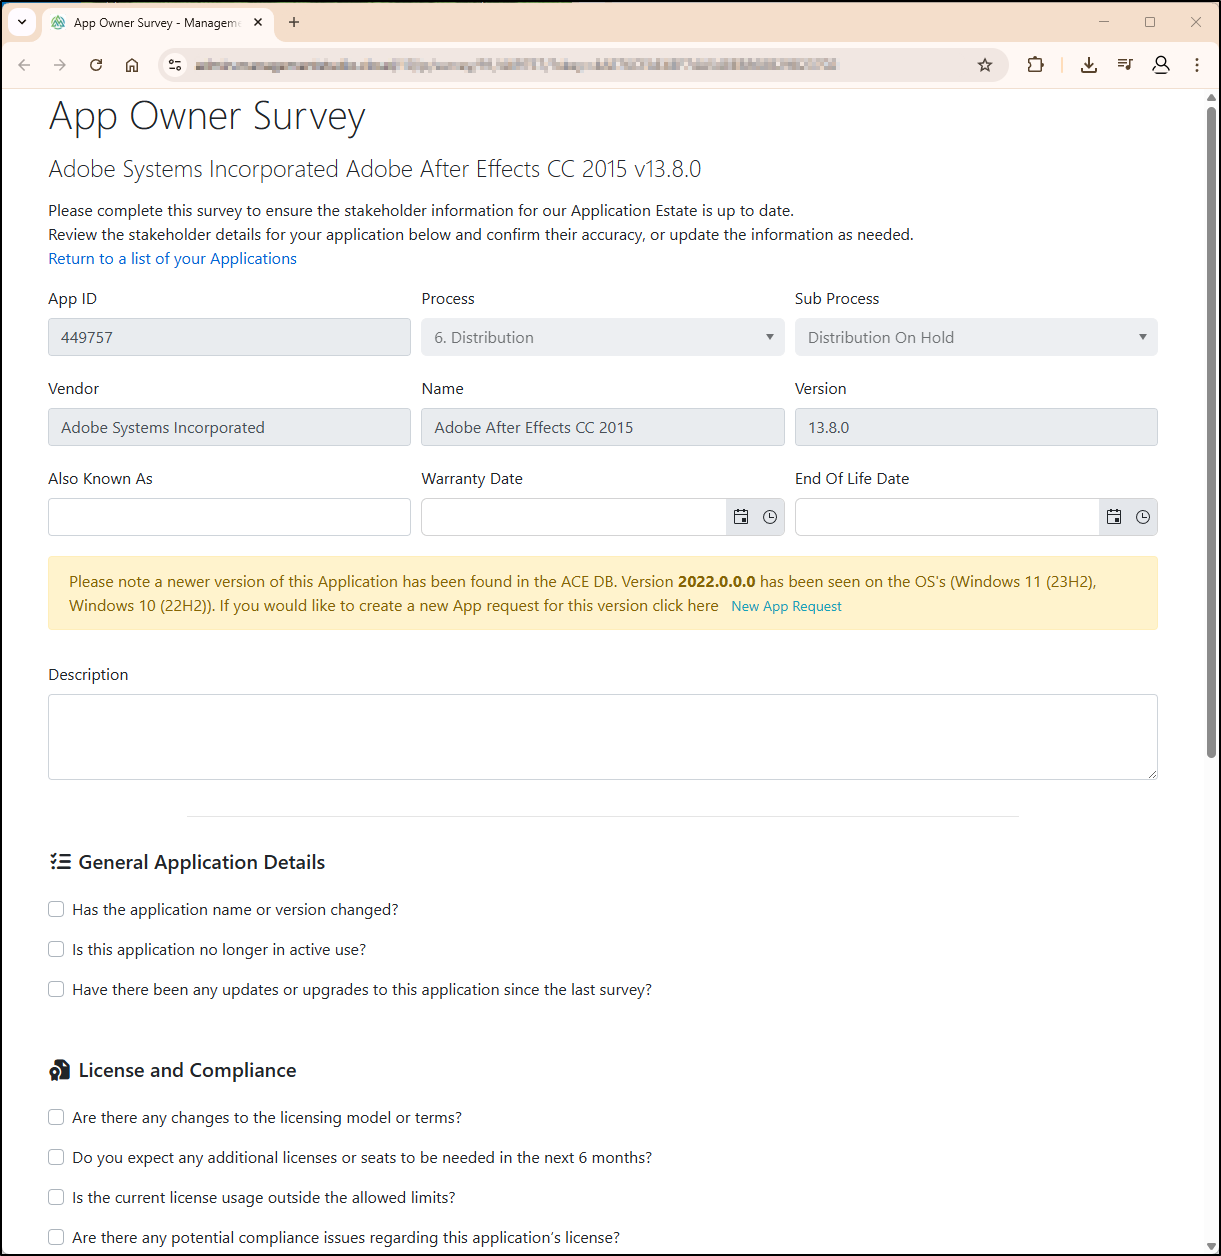Check 'additional licenses or seats needed' box
Image resolution: width=1221 pixels, height=1256 pixels.
[x=56, y=1157]
